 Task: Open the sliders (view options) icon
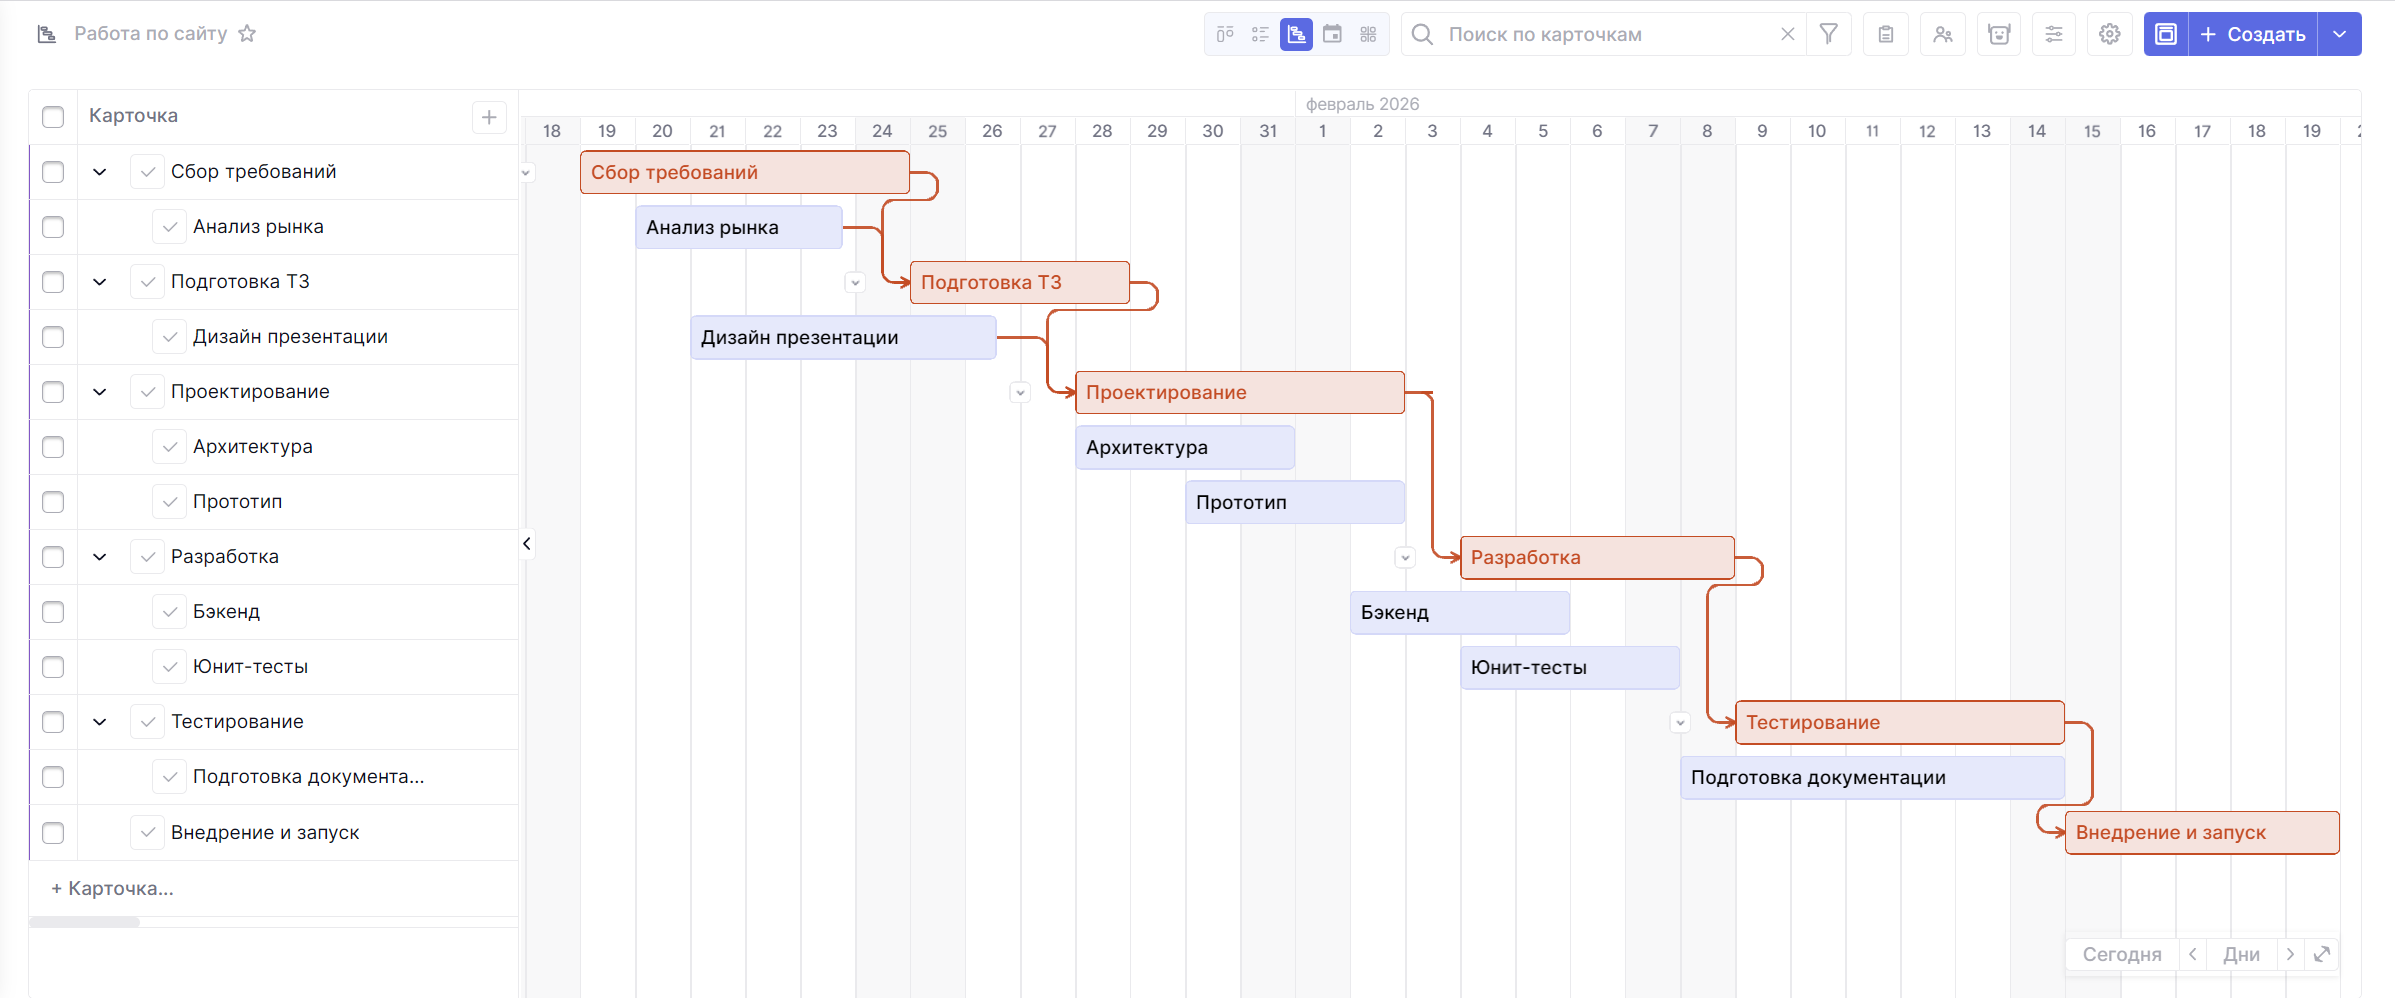pos(2053,34)
